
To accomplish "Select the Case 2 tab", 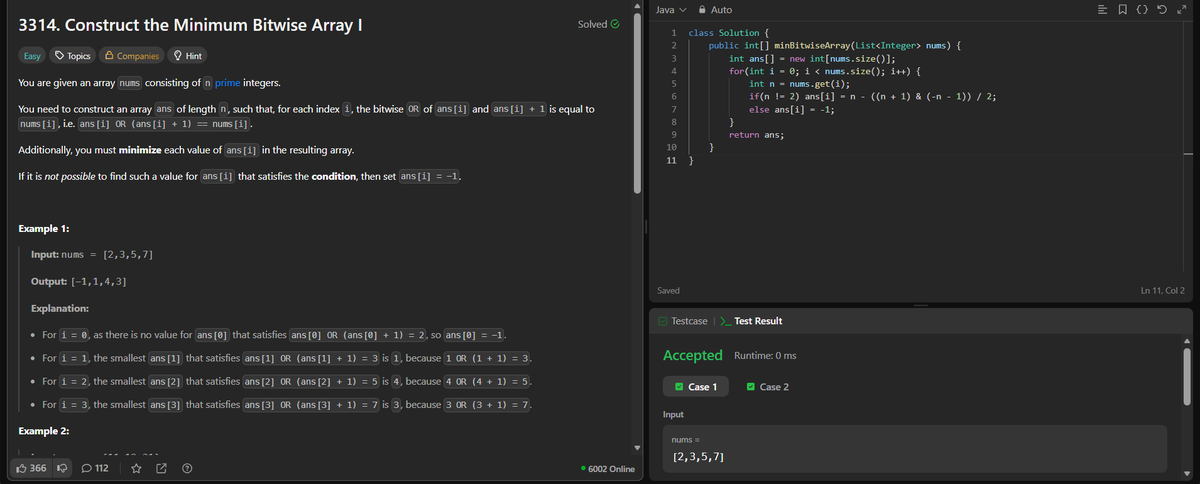I will (766, 387).
